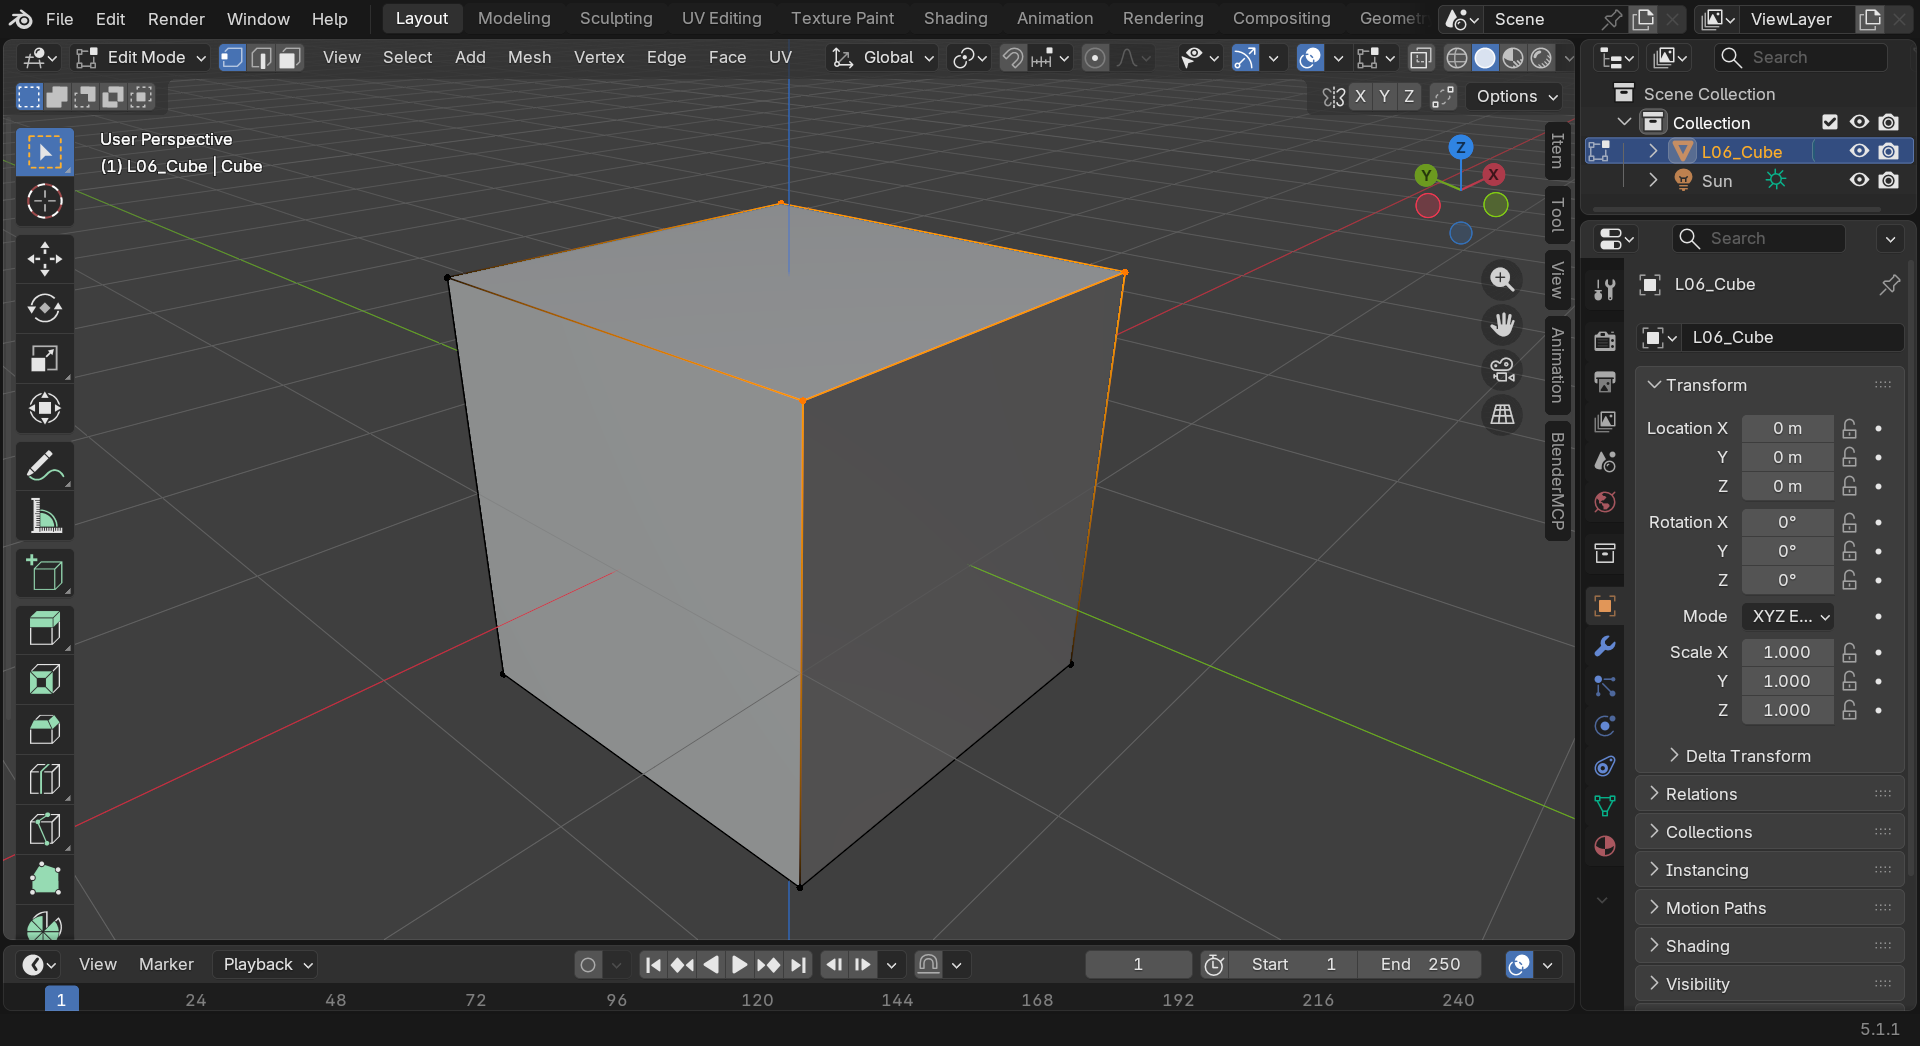Open the Mesh menu in viewport header
The height and width of the screenshot is (1046, 1920).
pyautogui.click(x=529, y=57)
